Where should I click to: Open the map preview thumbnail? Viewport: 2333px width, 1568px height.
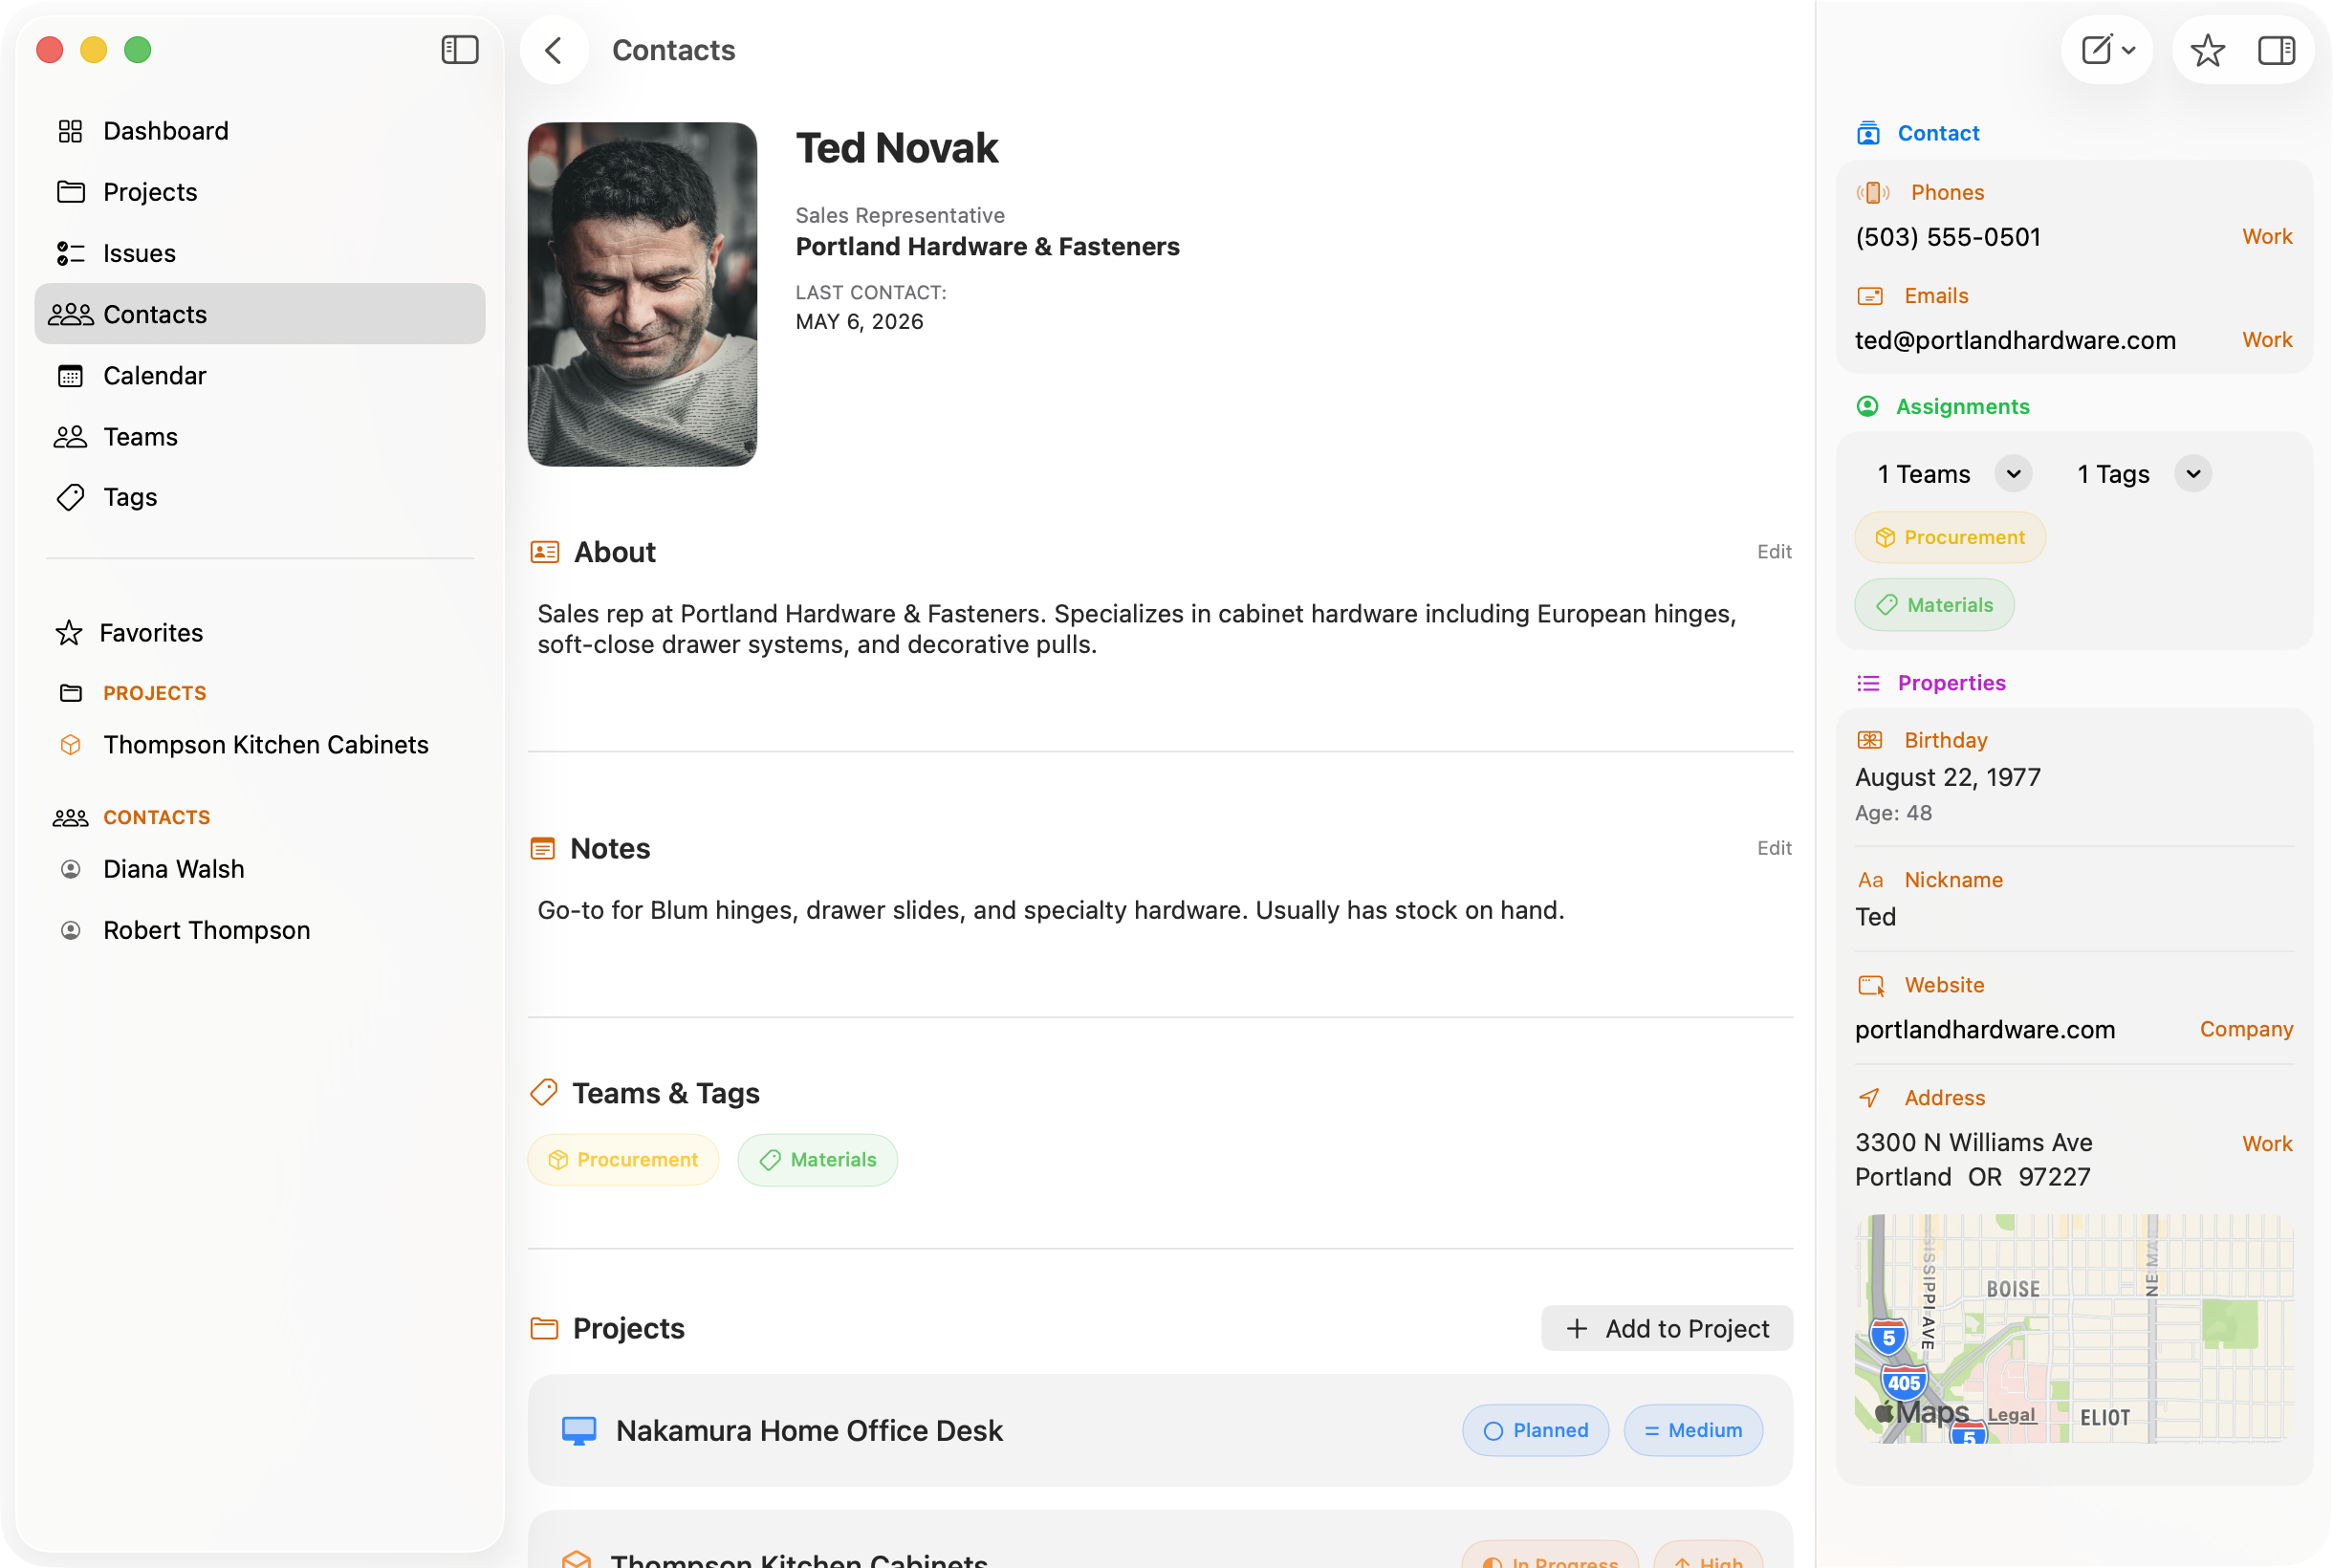(2074, 1329)
